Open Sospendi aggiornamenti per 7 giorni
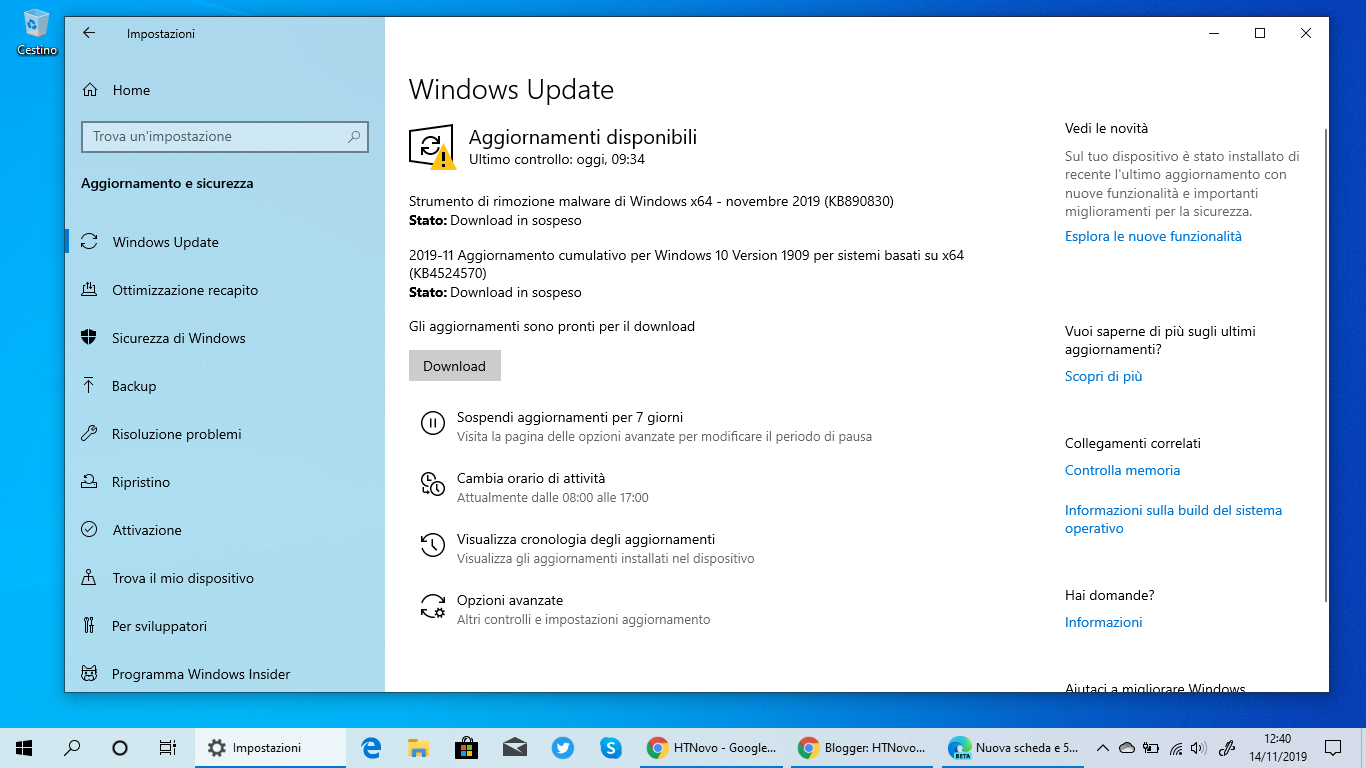 pos(570,417)
